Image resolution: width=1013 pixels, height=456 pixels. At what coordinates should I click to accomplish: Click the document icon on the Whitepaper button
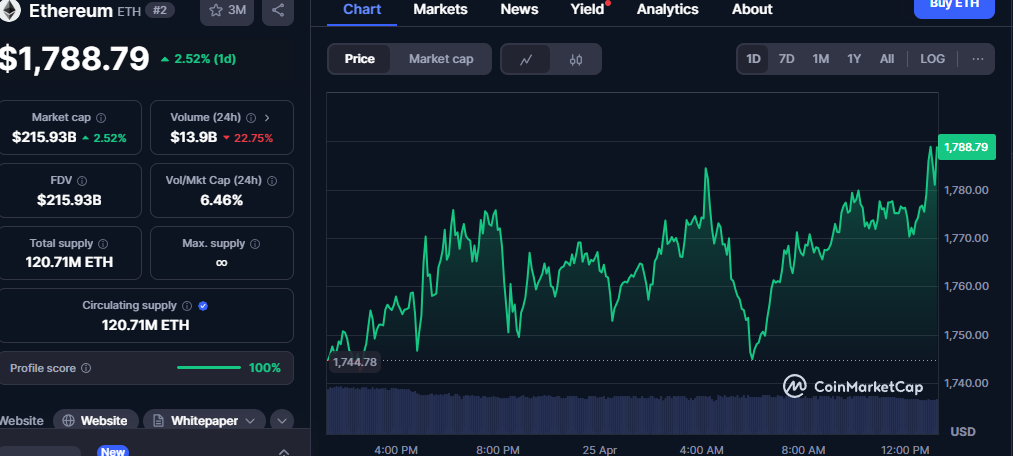click(158, 421)
